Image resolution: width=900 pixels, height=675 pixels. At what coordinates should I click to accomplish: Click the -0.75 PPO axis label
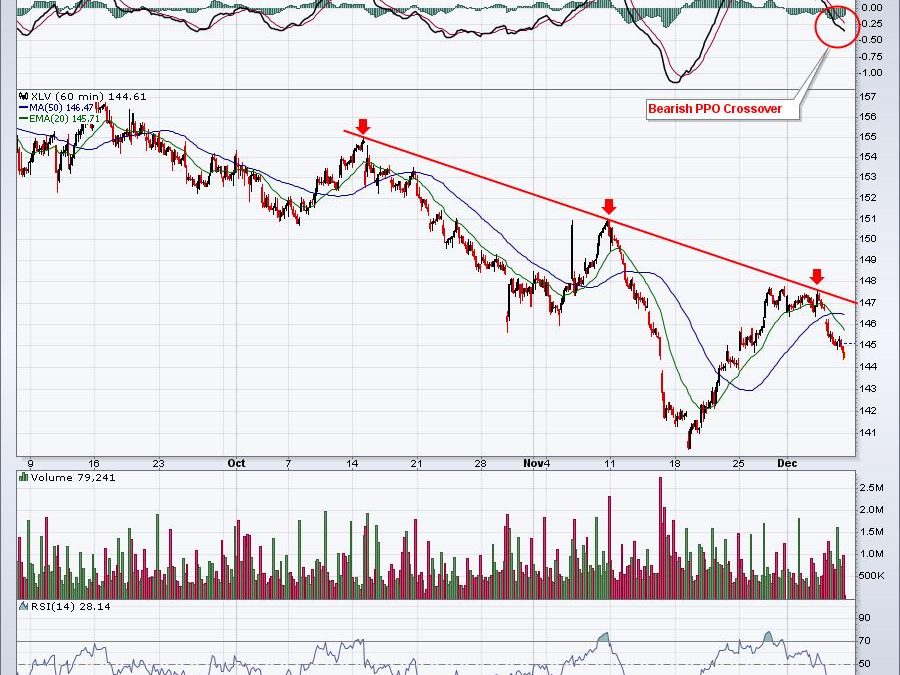point(871,56)
